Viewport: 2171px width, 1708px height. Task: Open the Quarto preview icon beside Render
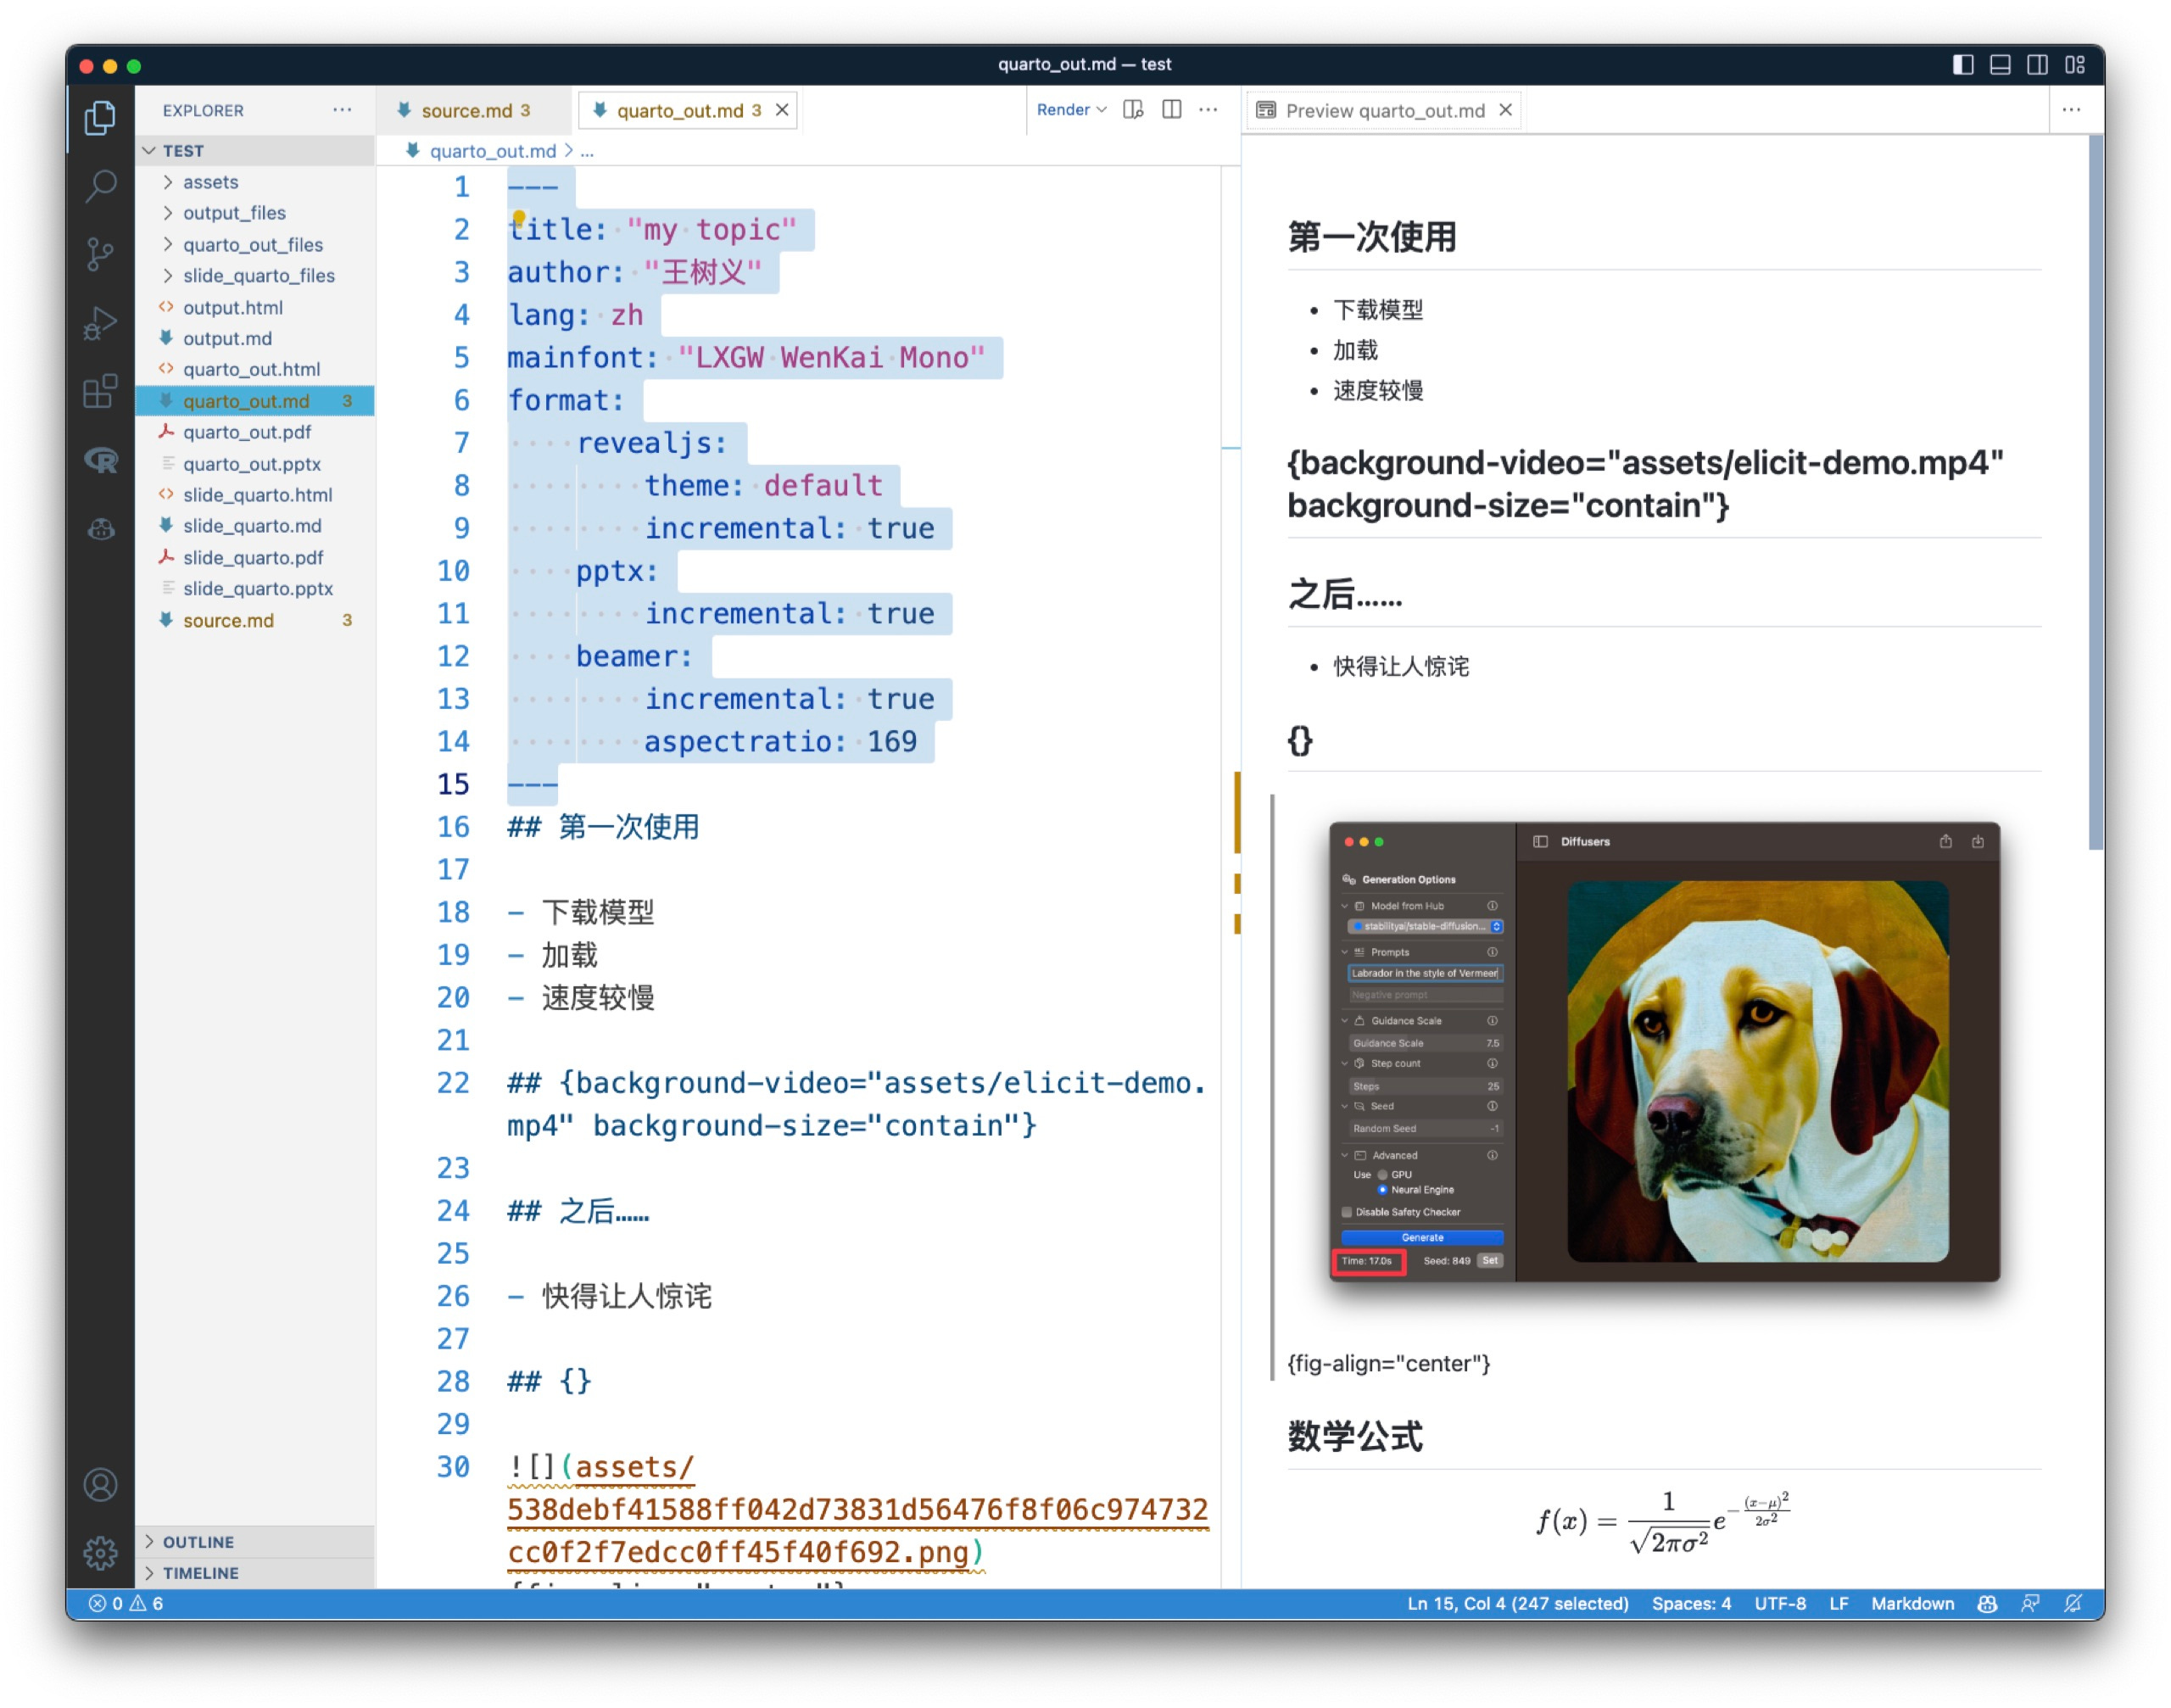[1131, 110]
